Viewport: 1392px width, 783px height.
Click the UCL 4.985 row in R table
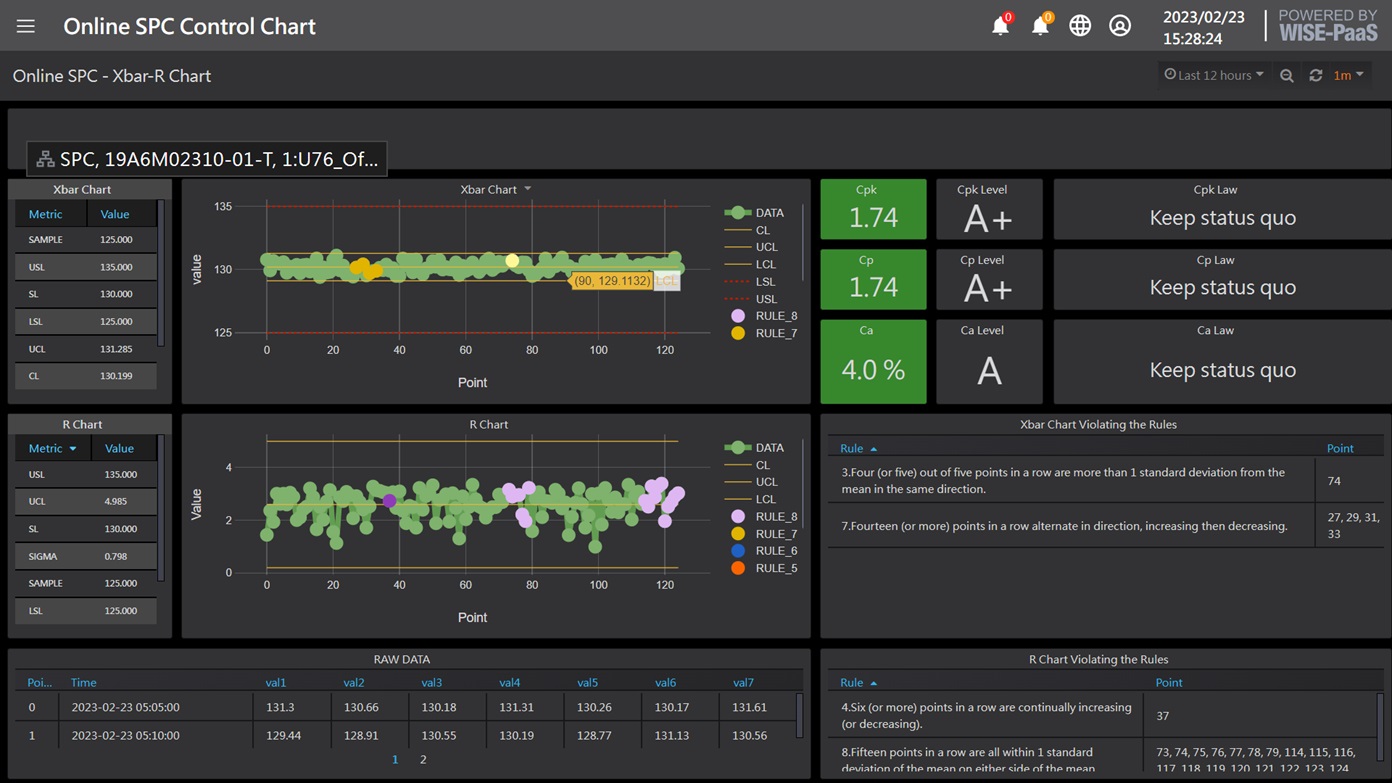click(86, 501)
